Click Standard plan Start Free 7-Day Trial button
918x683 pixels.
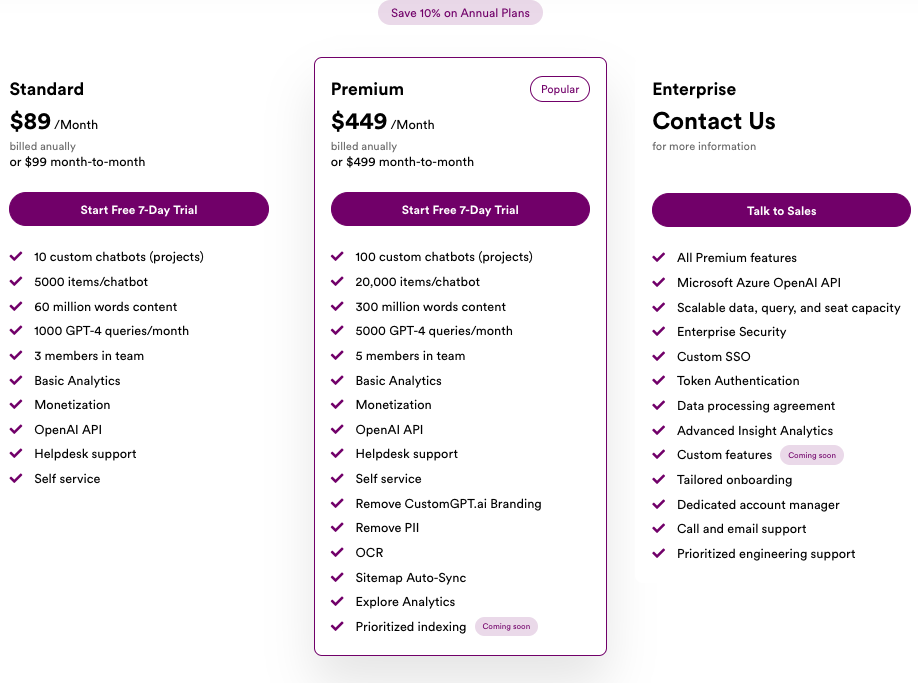point(139,210)
